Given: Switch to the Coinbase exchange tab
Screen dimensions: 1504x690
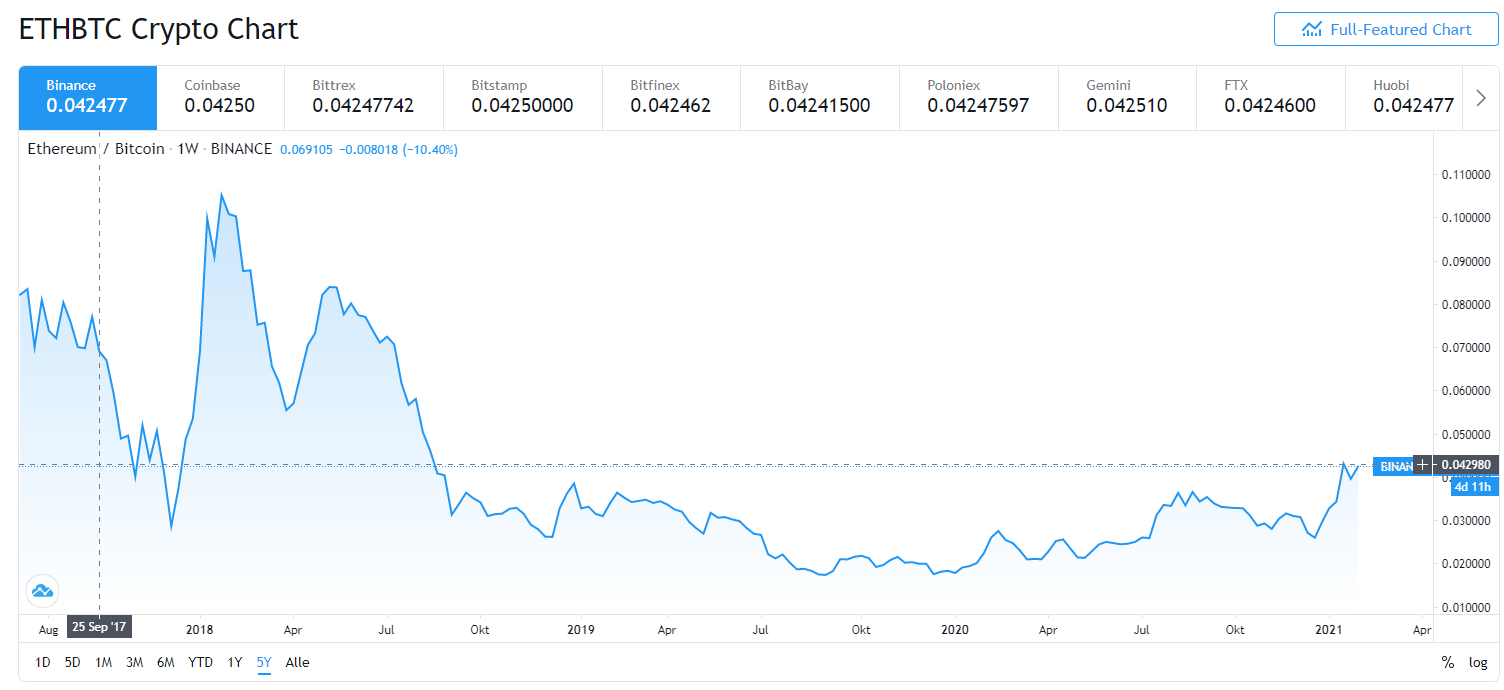Looking at the screenshot, I should [220, 97].
